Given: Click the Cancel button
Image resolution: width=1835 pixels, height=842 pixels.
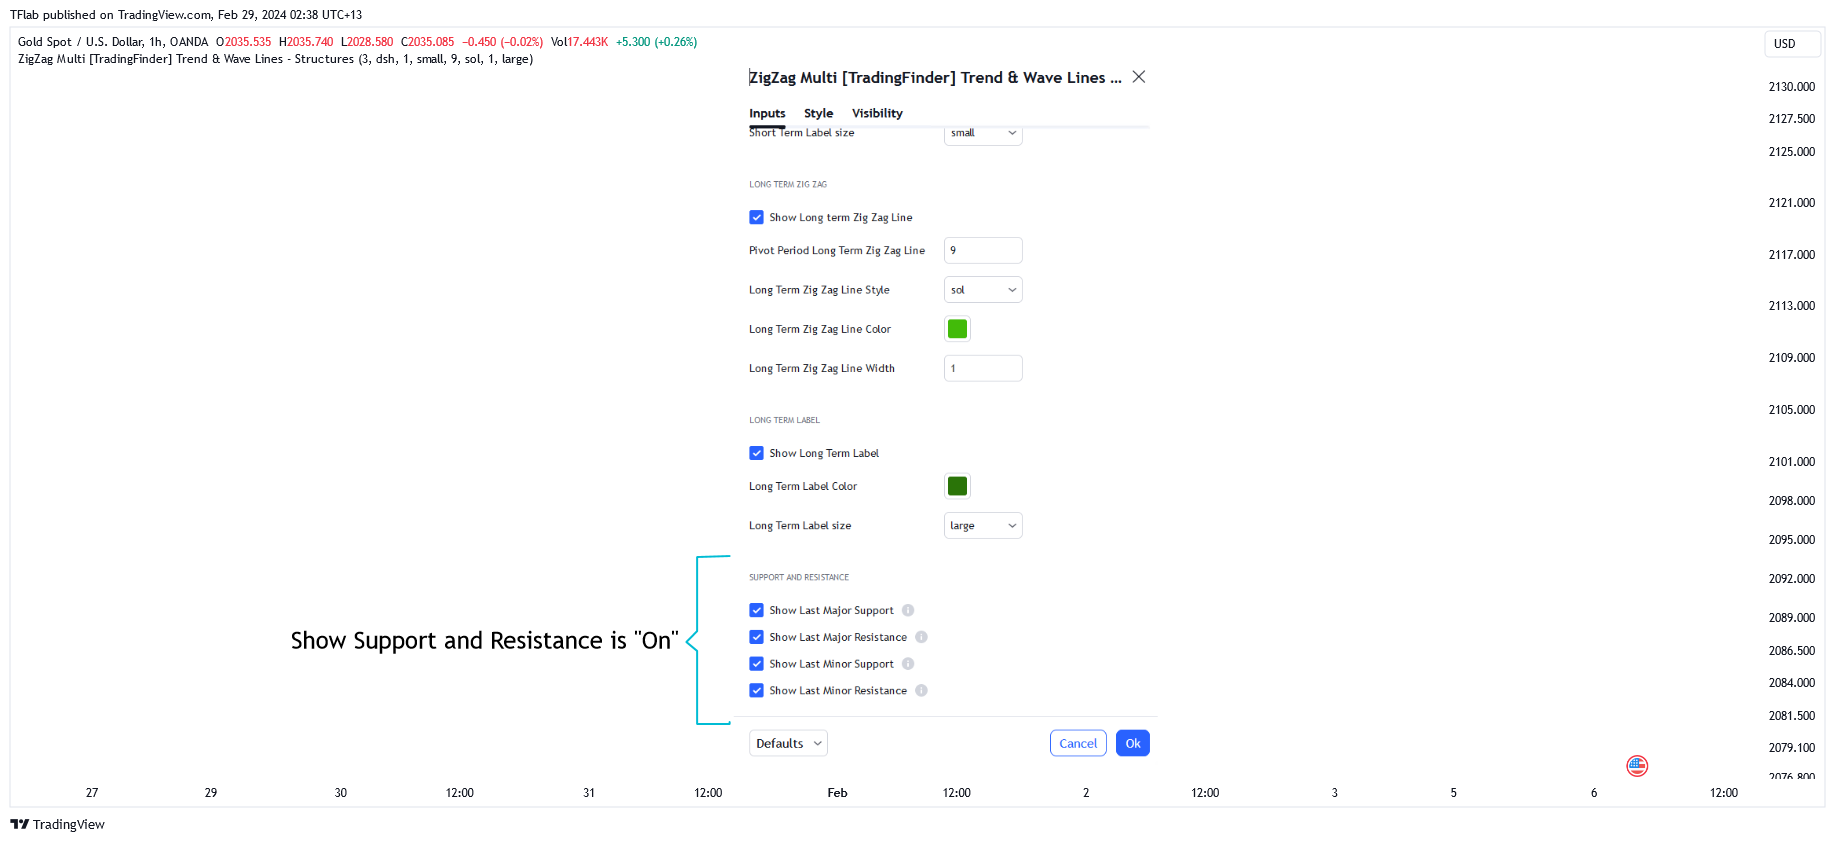Looking at the screenshot, I should tap(1078, 743).
